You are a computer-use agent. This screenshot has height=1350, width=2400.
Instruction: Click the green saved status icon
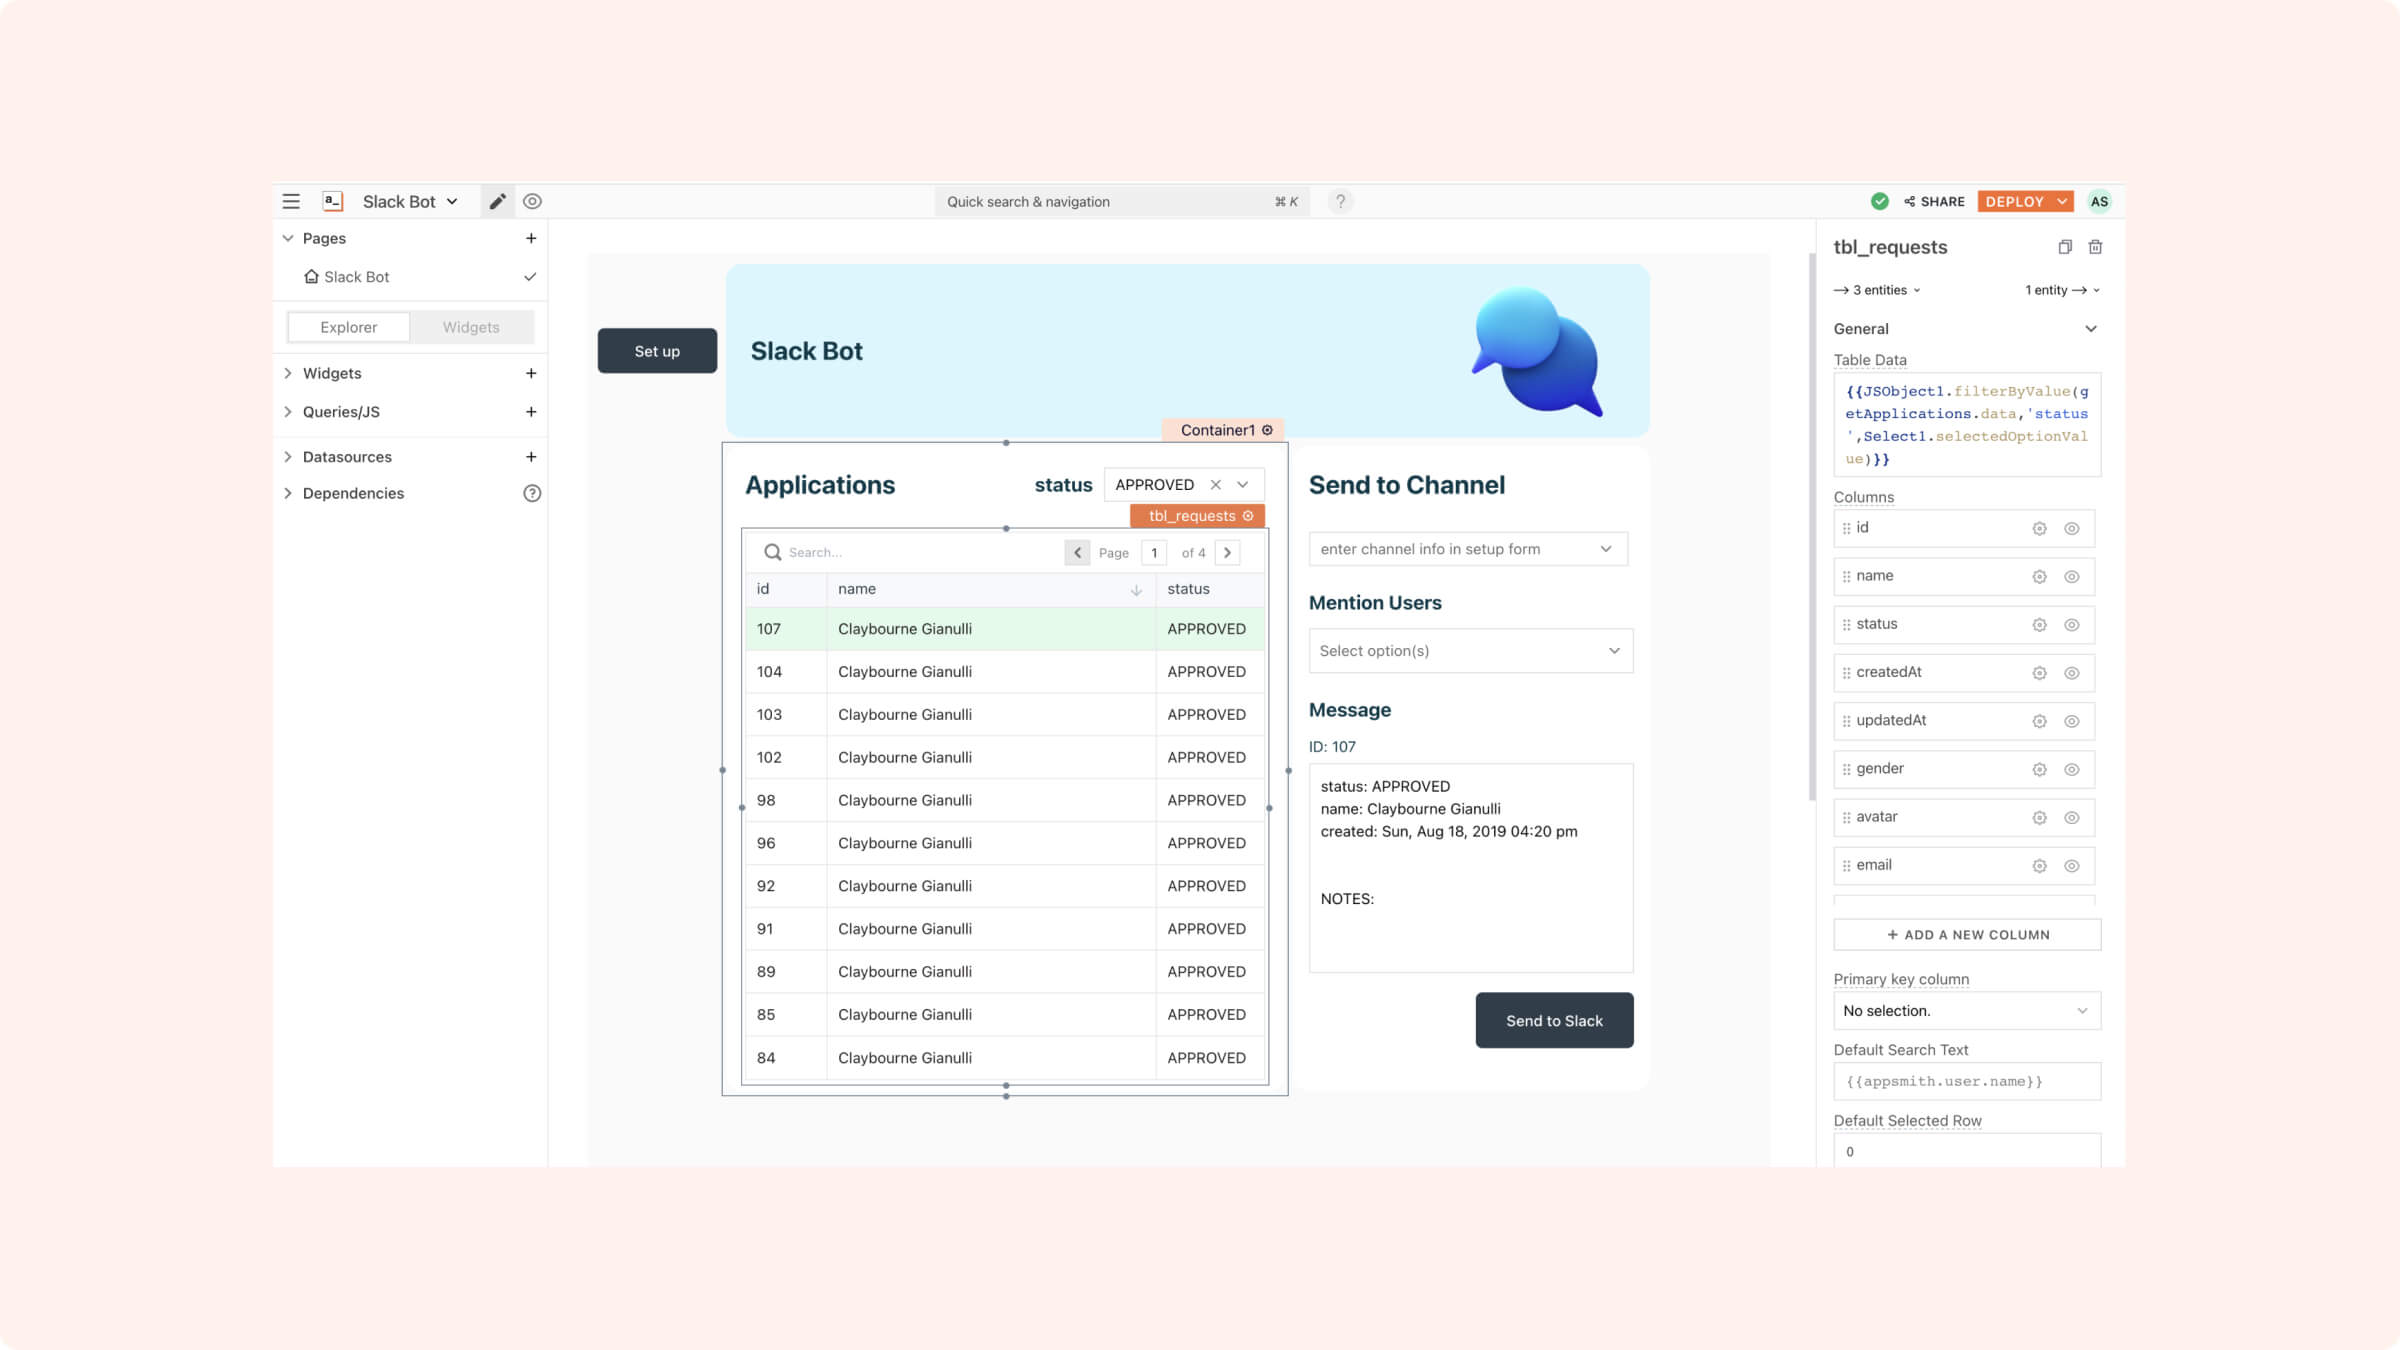coord(1879,201)
